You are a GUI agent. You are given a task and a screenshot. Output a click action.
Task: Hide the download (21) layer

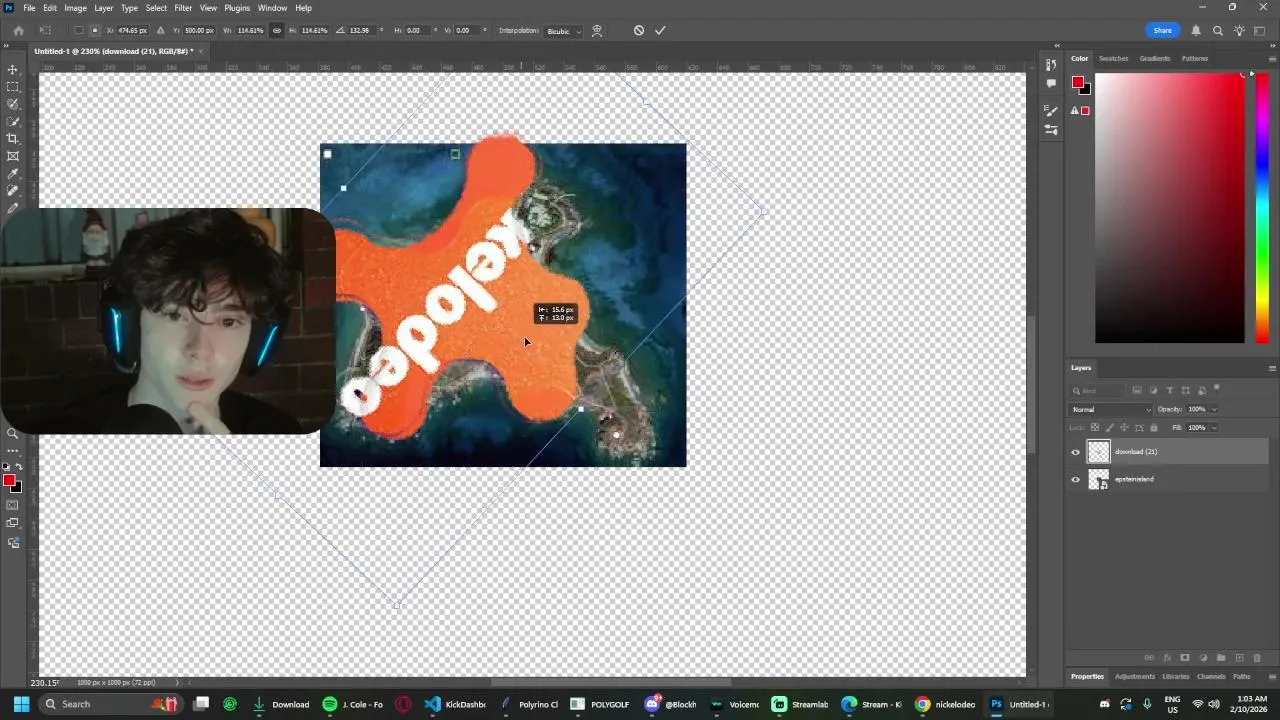(x=1076, y=452)
